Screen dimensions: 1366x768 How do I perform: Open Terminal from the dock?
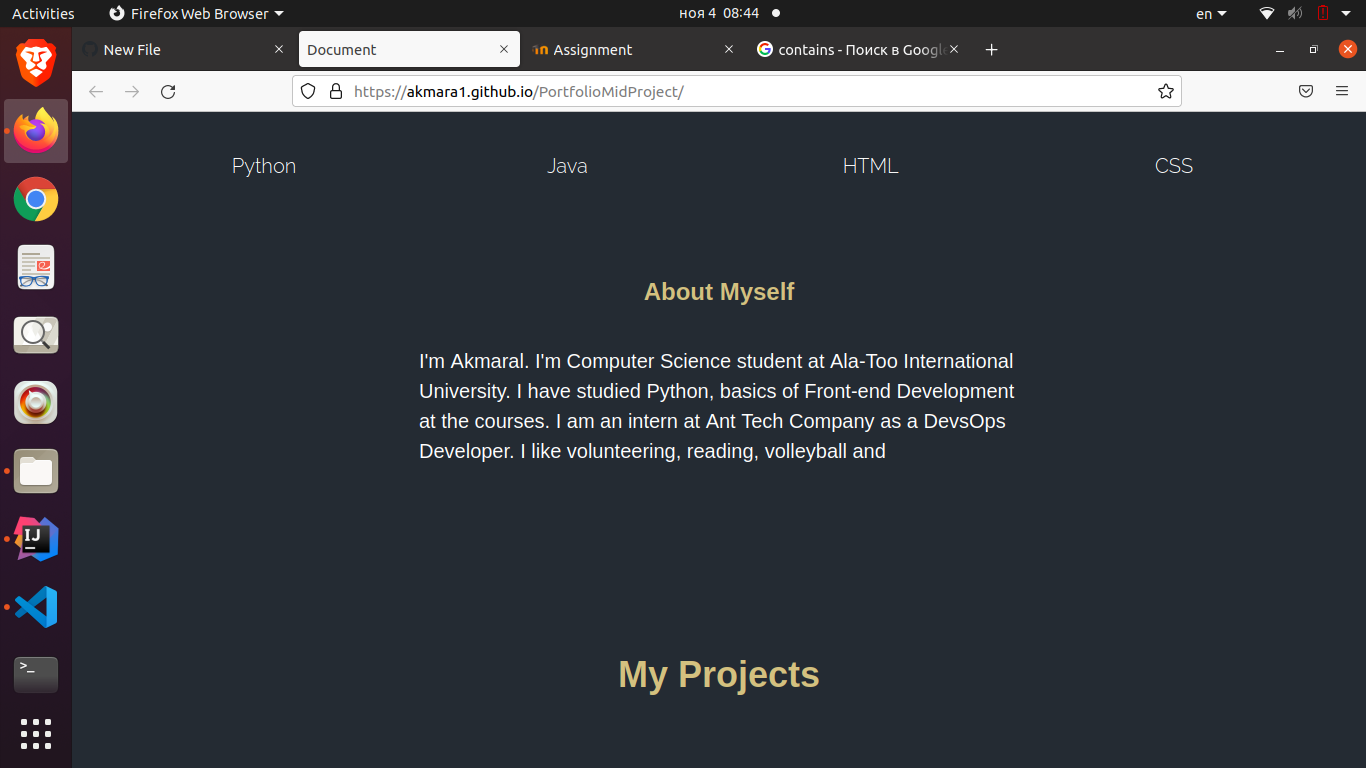point(36,675)
